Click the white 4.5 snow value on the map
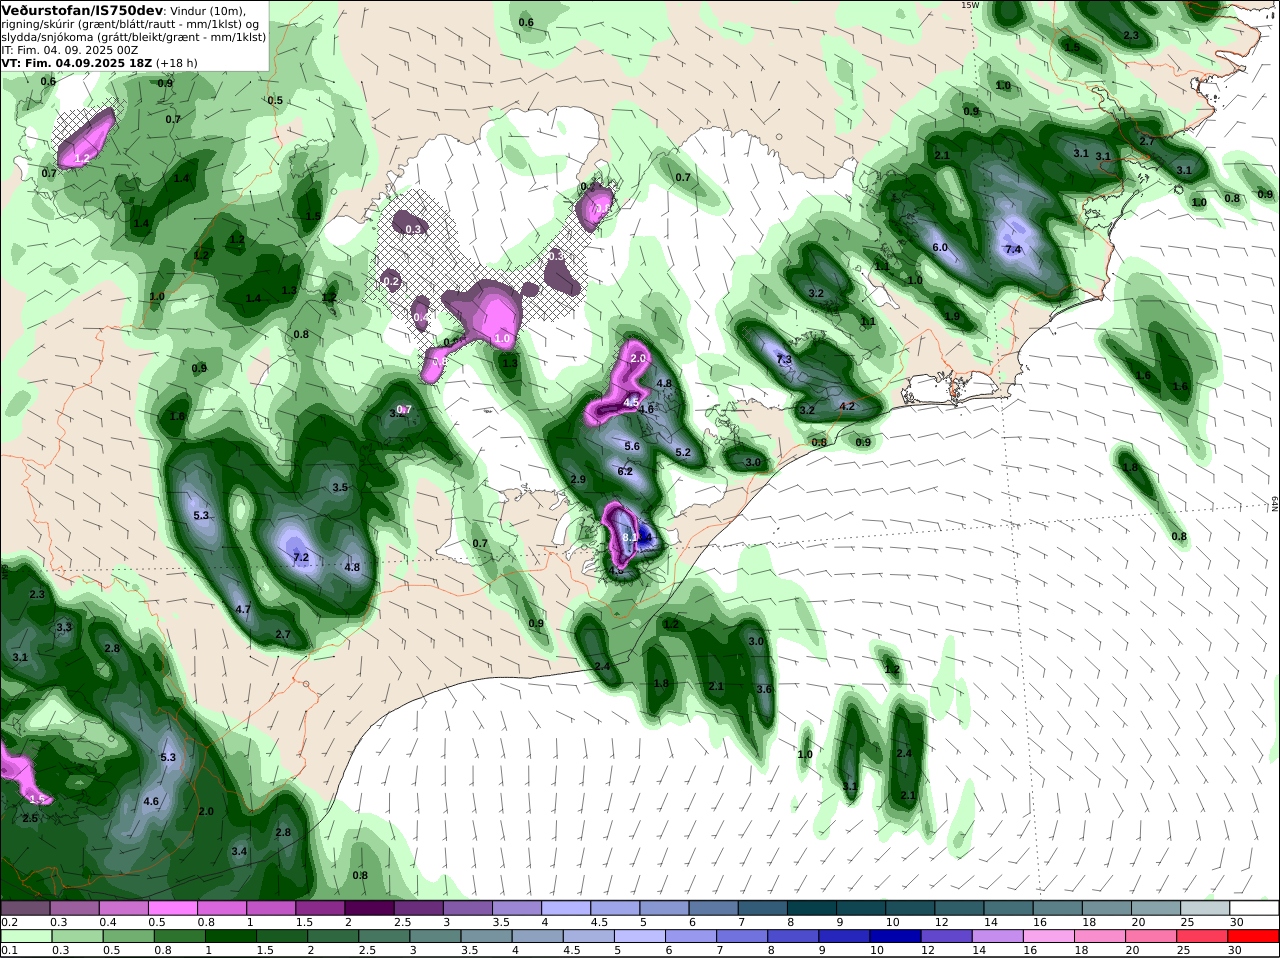This screenshot has height=958, width=1280. pyautogui.click(x=631, y=401)
